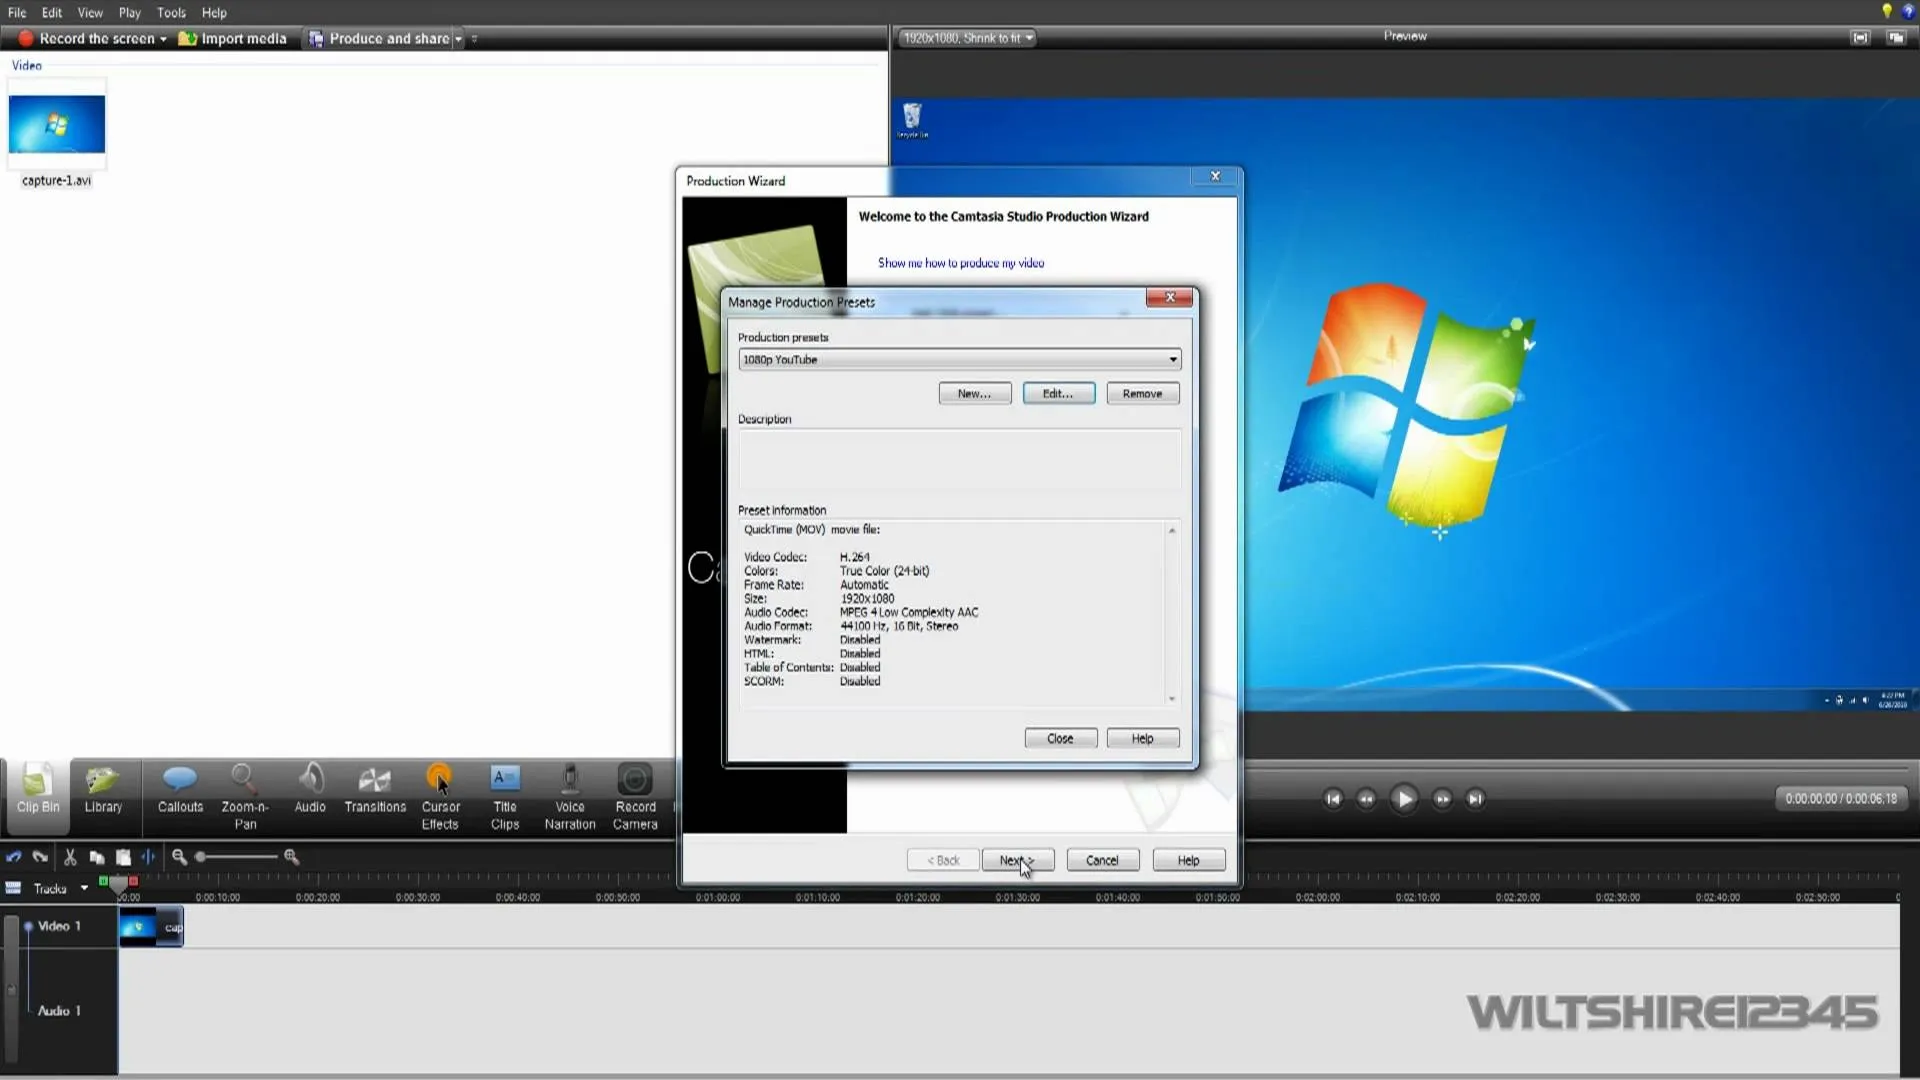Follow Show me how to produce link

(961, 263)
